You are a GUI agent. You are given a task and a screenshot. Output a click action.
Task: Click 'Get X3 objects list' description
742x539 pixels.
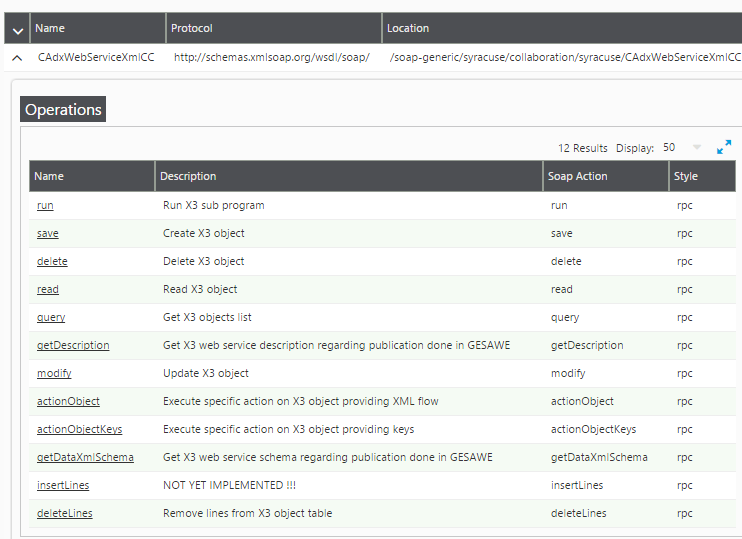207,317
